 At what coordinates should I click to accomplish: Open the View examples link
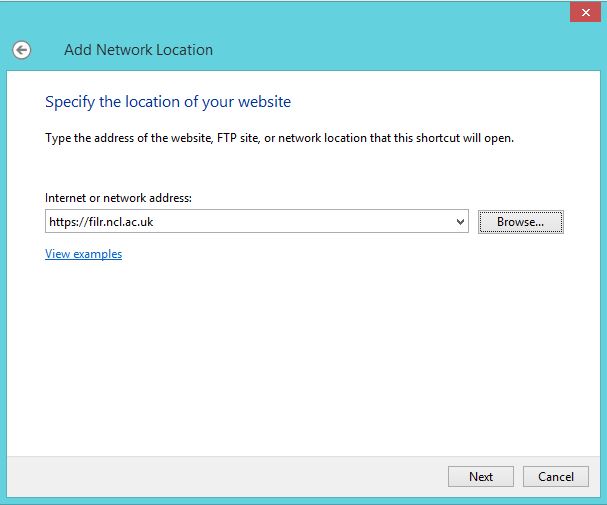(83, 254)
